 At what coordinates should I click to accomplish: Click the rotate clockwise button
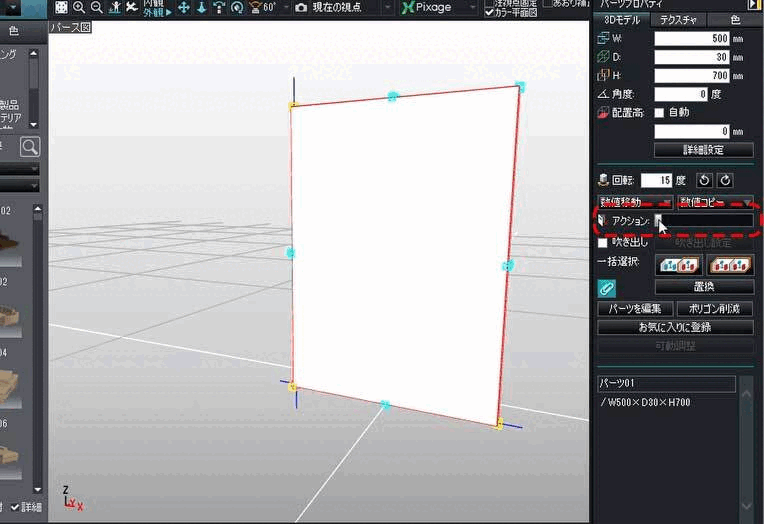point(726,180)
